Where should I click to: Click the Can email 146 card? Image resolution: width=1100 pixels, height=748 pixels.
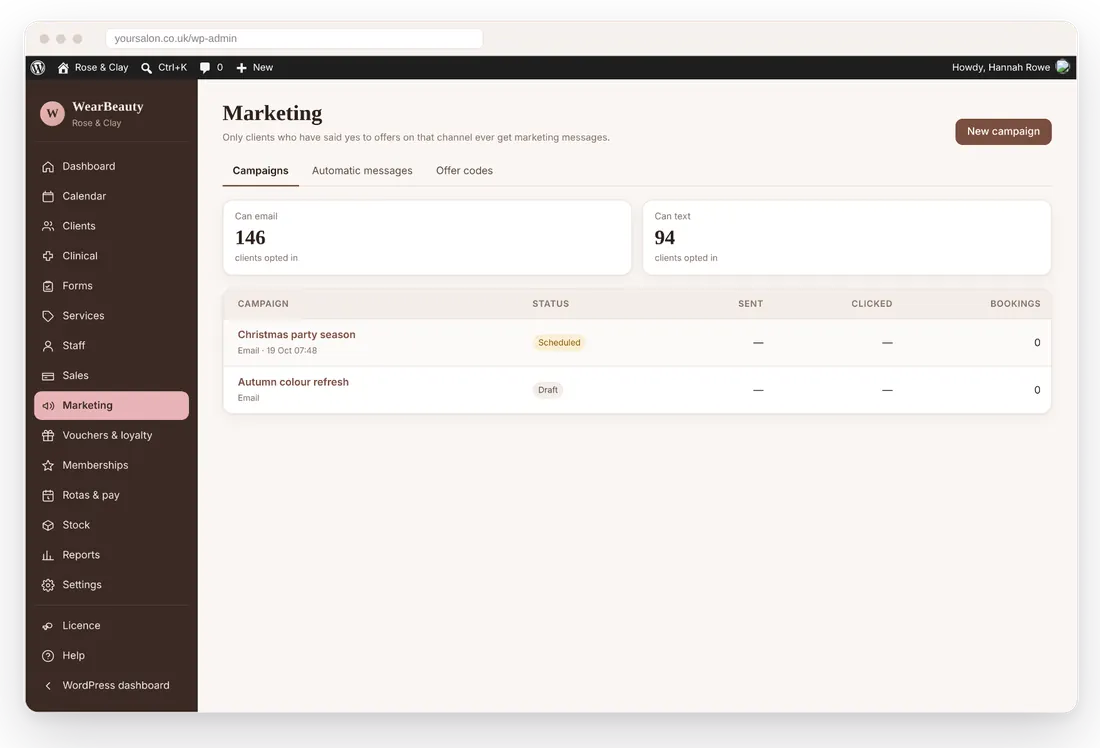427,238
